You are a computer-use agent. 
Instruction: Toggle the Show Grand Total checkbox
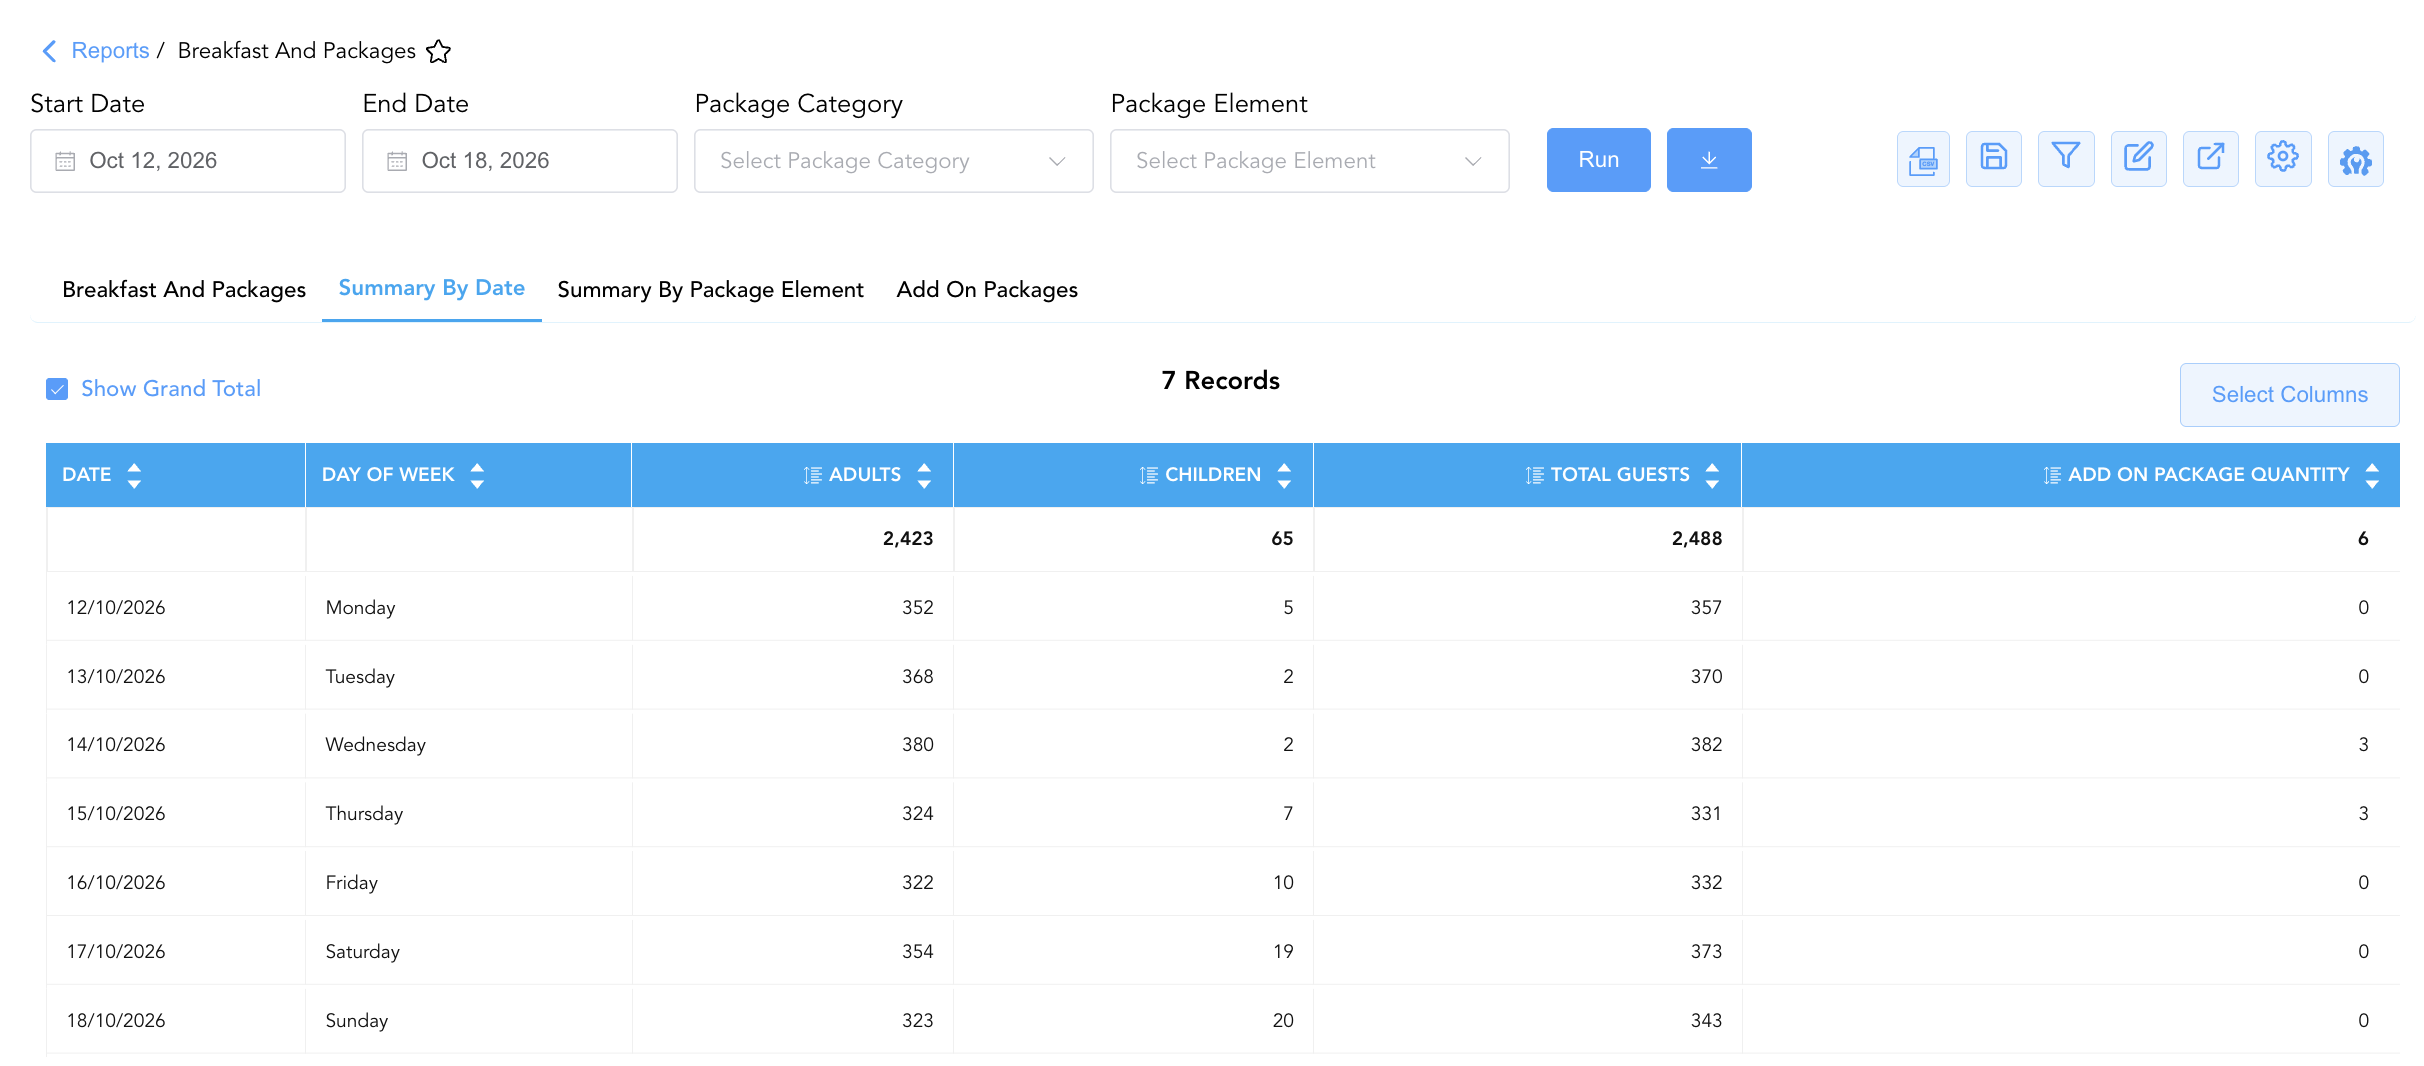[57, 389]
